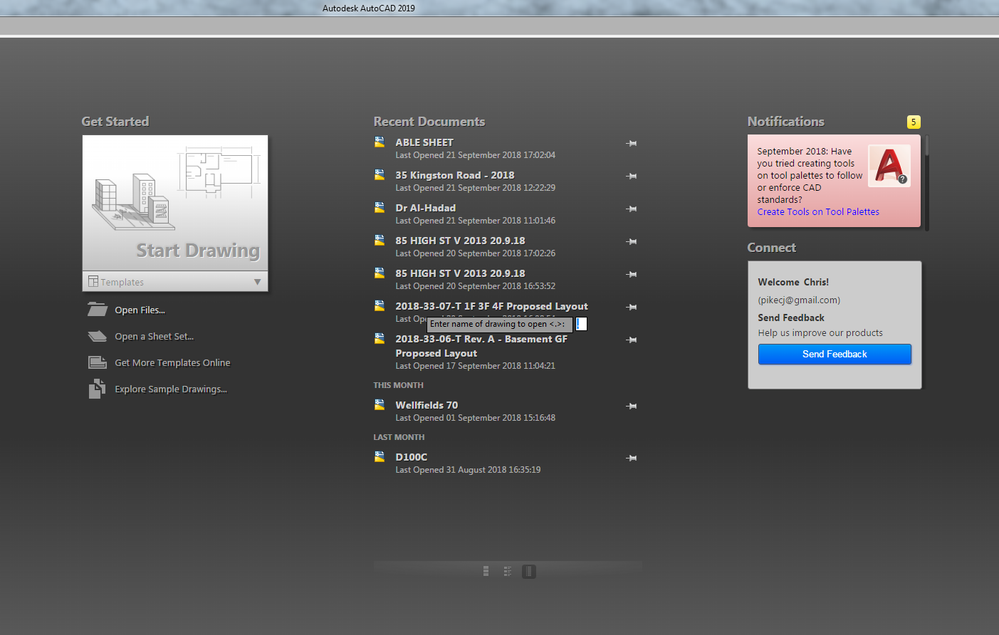Image resolution: width=999 pixels, height=635 pixels.
Task: Pin the 35 Kingston Road - 2018 document
Action: point(631,176)
